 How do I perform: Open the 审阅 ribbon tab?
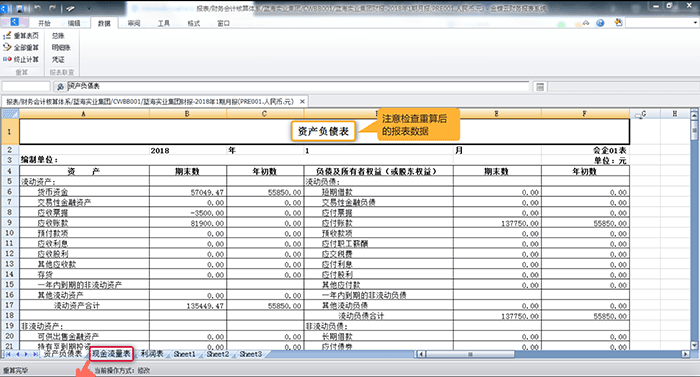[x=134, y=23]
